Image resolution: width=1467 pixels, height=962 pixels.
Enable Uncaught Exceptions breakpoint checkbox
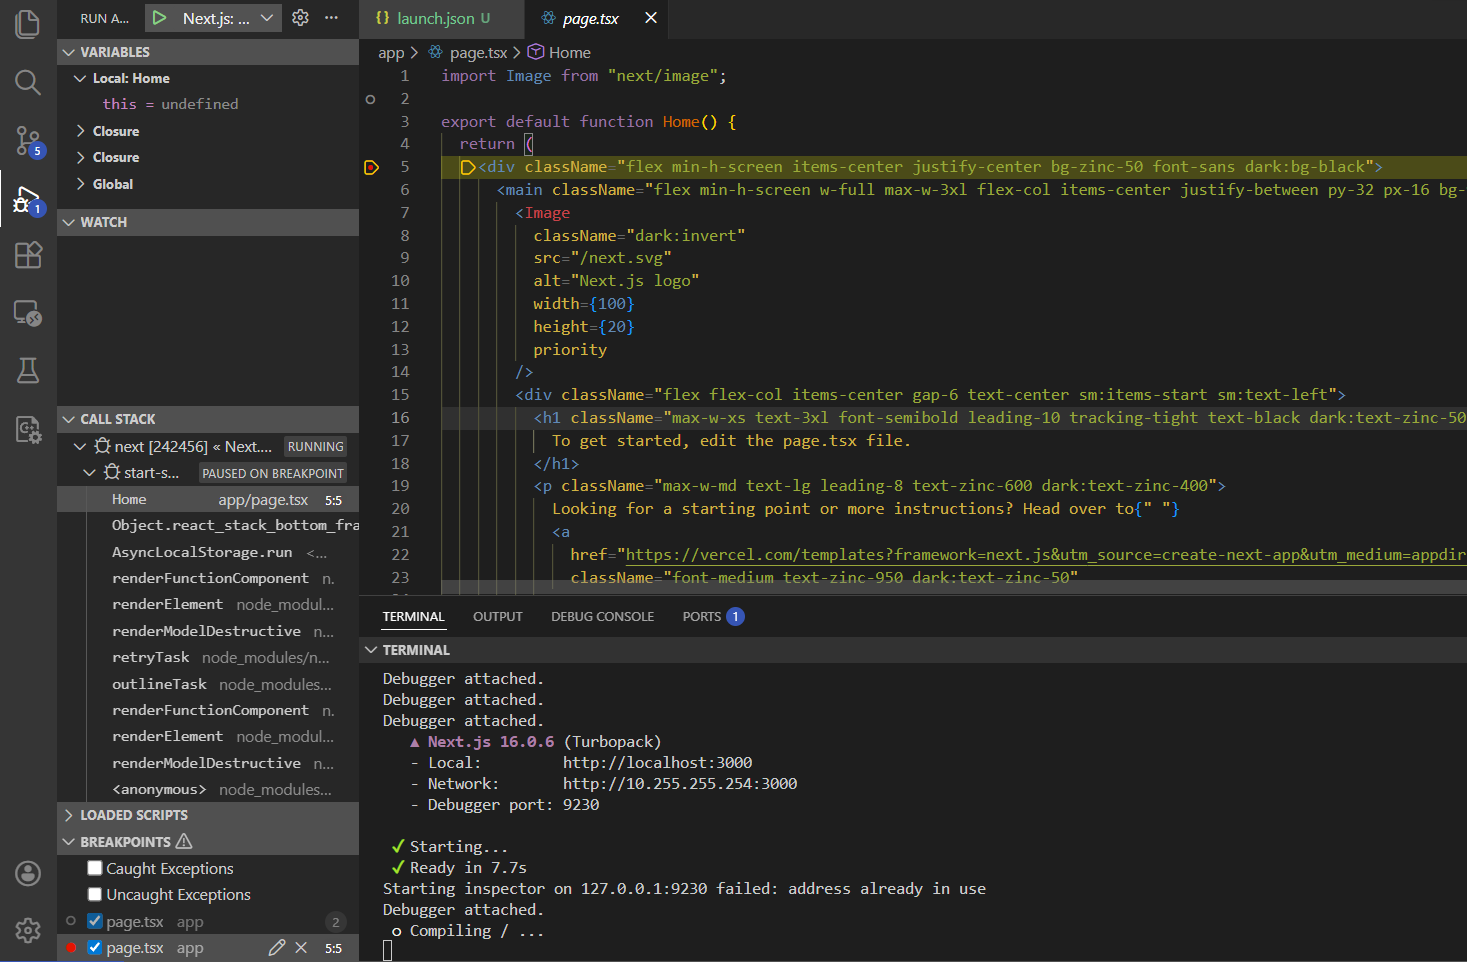95,894
